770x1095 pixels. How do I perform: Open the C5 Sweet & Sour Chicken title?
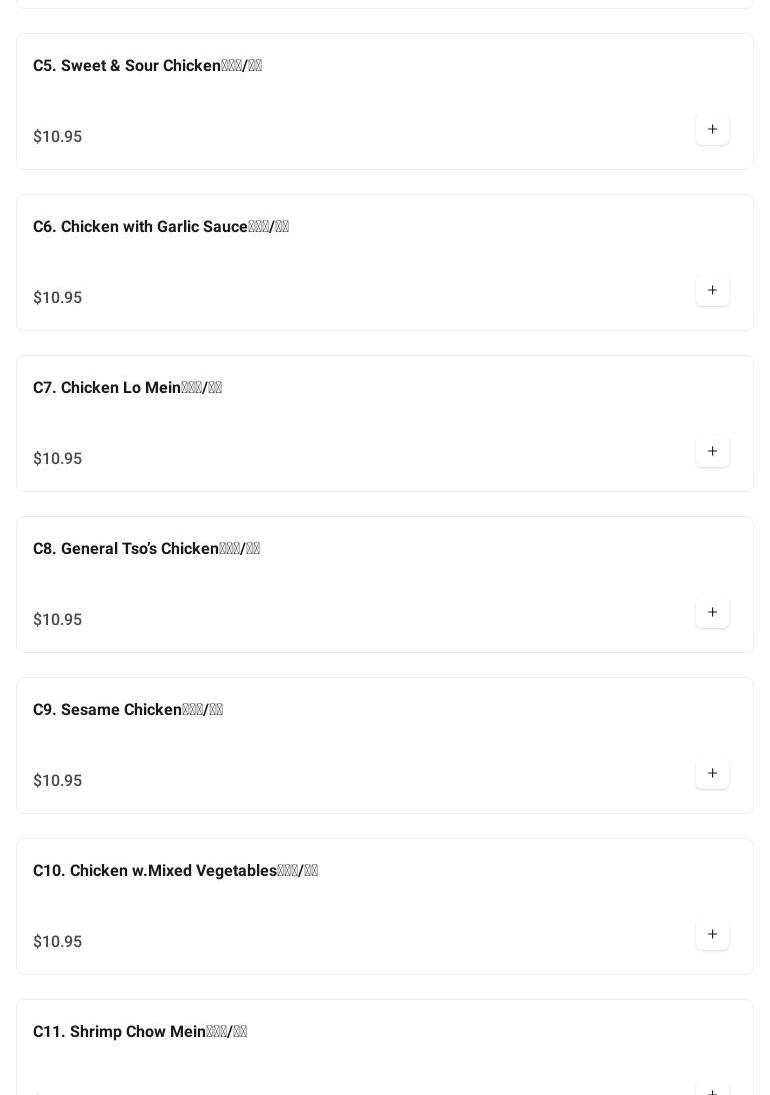click(147, 66)
